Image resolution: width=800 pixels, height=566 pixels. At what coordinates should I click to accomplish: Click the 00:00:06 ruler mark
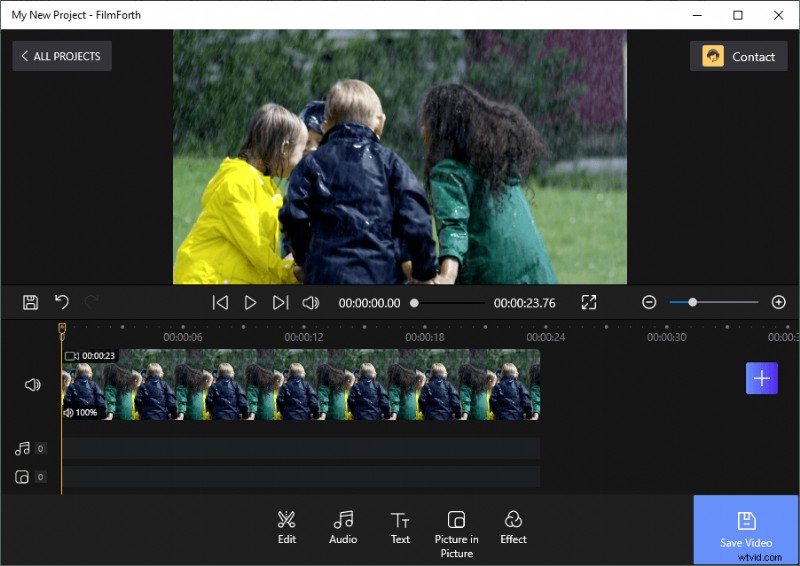pyautogui.click(x=183, y=337)
